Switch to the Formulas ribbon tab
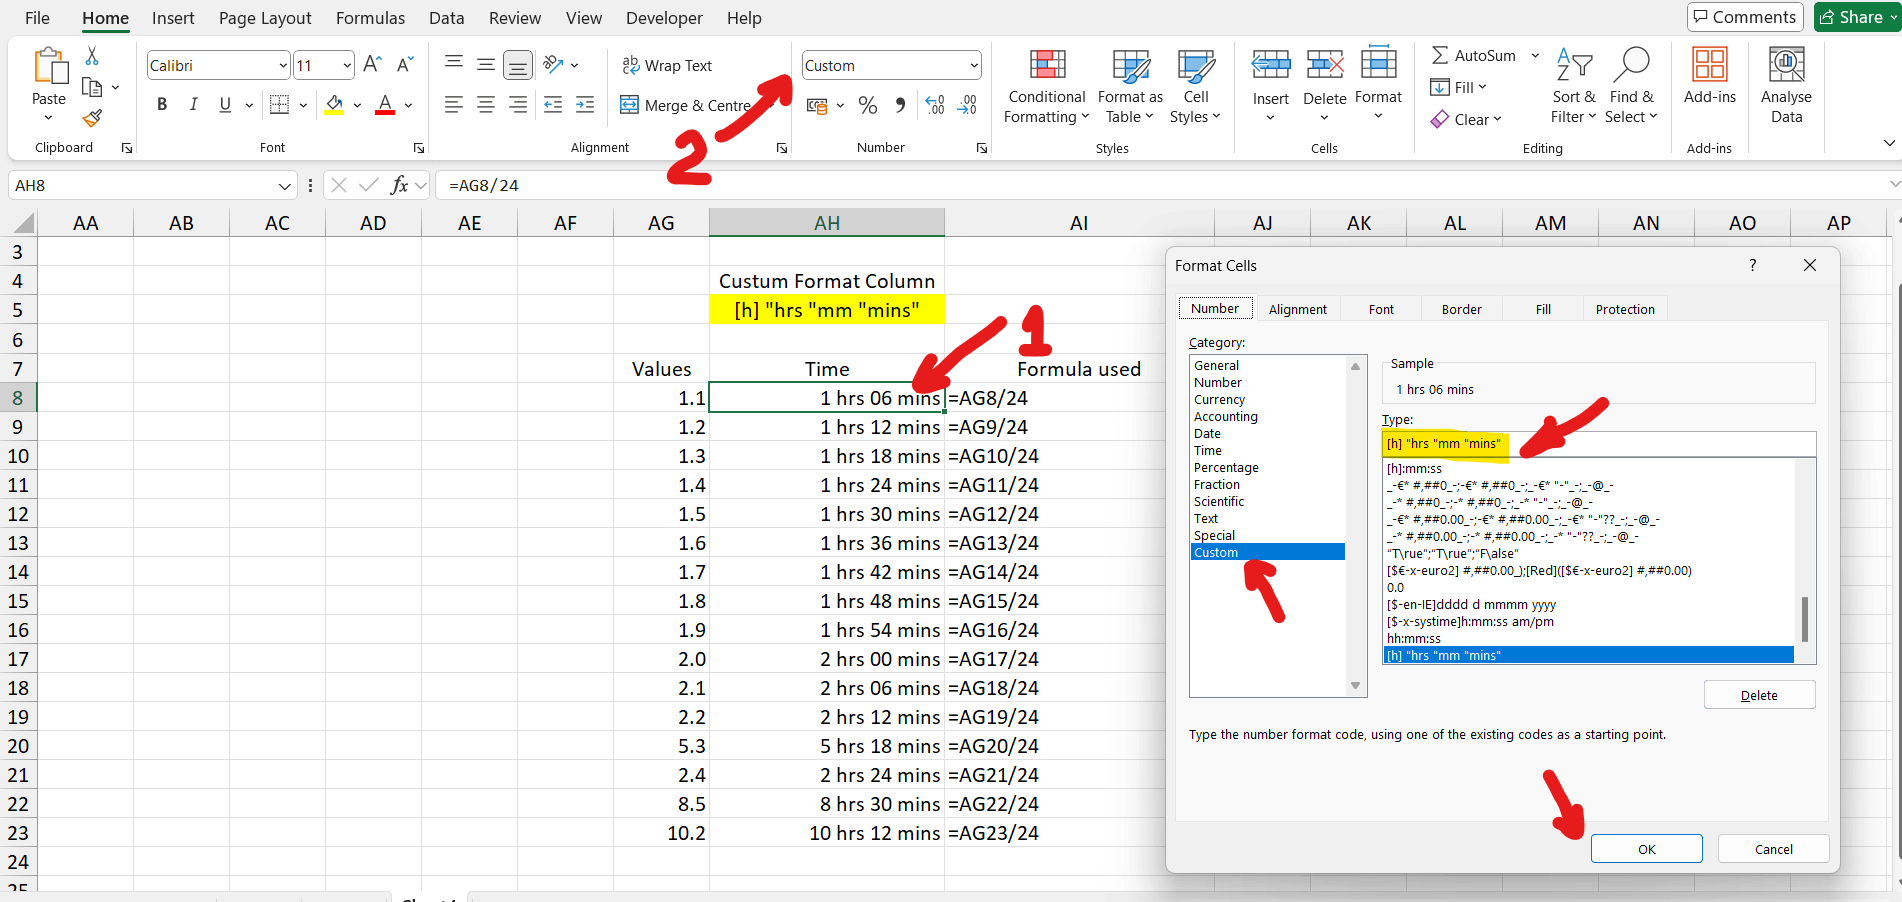Viewport: 1902px width, 902px height. coord(370,17)
